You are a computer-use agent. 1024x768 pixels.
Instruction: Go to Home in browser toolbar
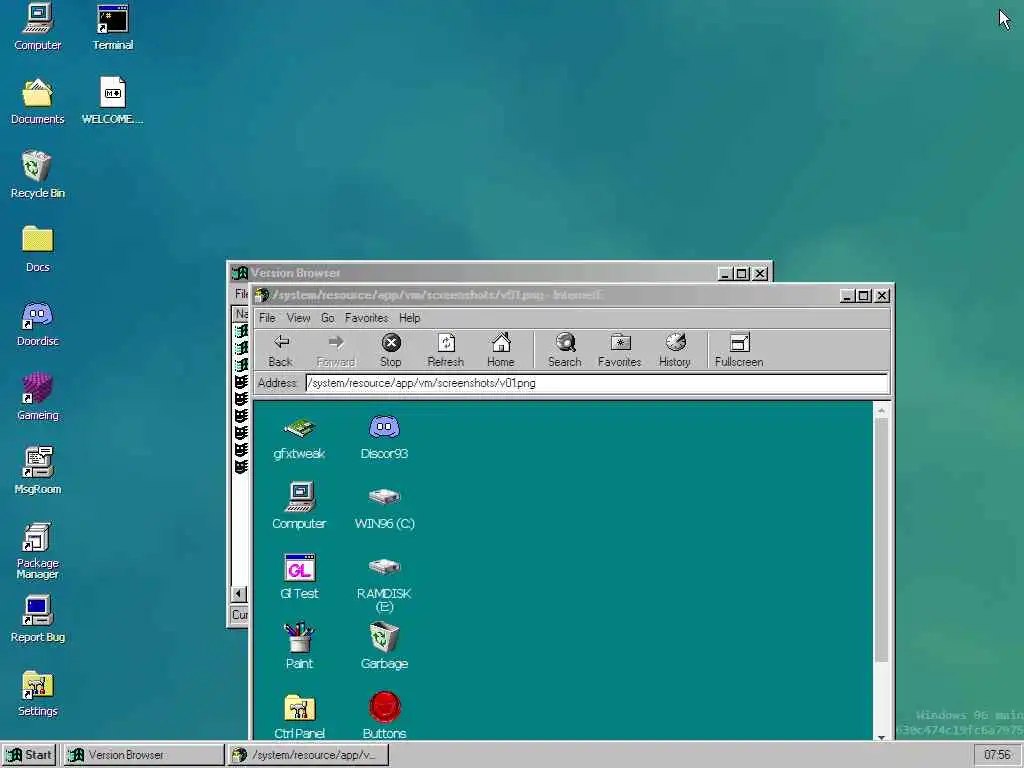pos(501,350)
